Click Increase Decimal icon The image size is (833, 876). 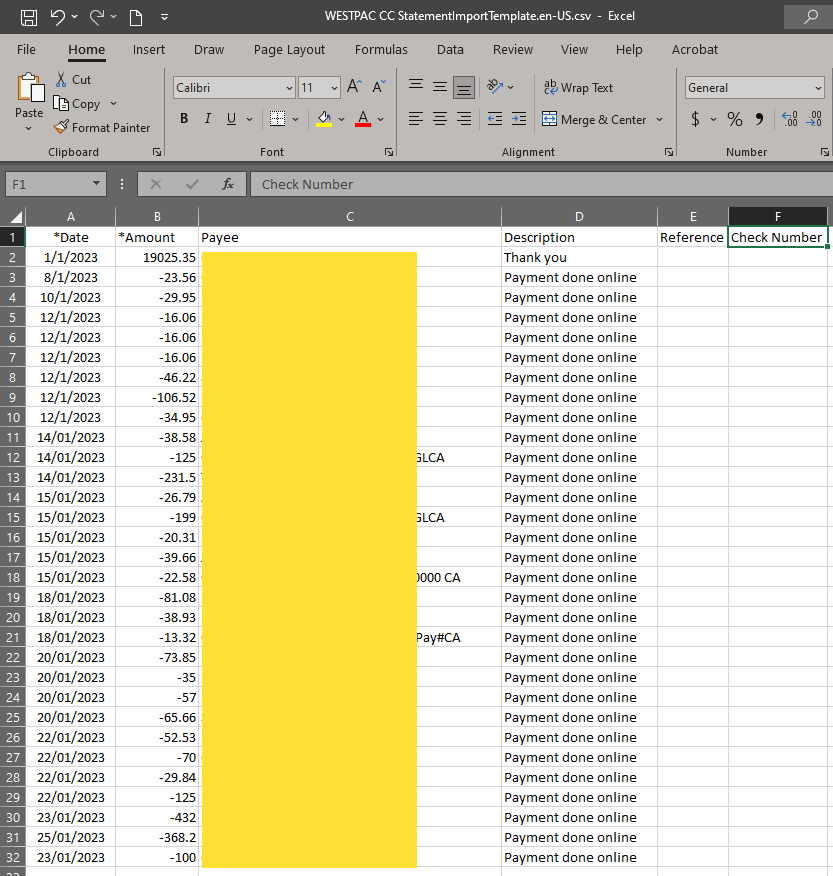click(x=790, y=119)
